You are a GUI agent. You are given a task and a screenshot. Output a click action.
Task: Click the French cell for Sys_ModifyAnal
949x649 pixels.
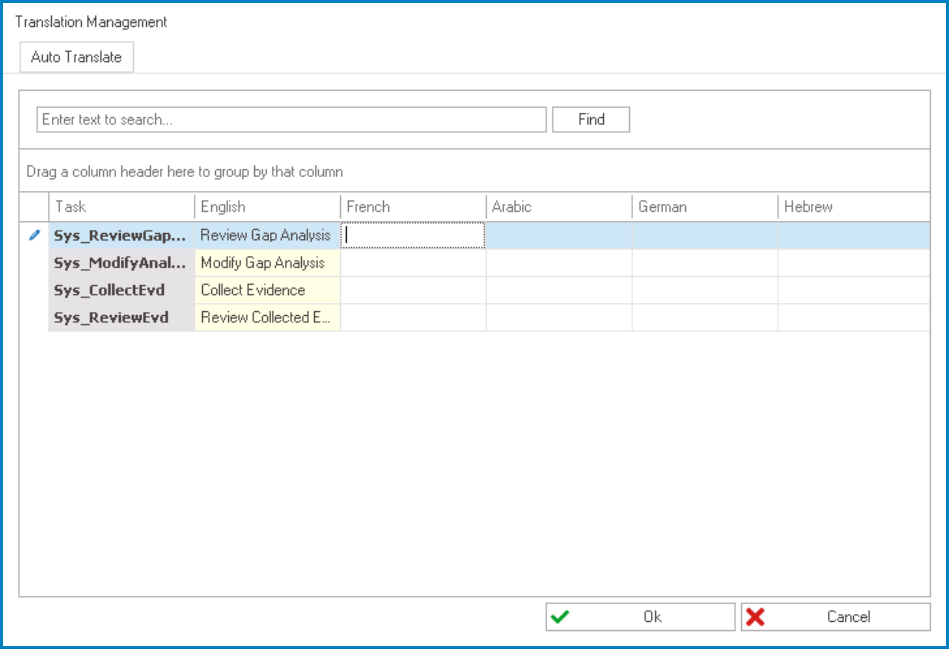(412, 262)
